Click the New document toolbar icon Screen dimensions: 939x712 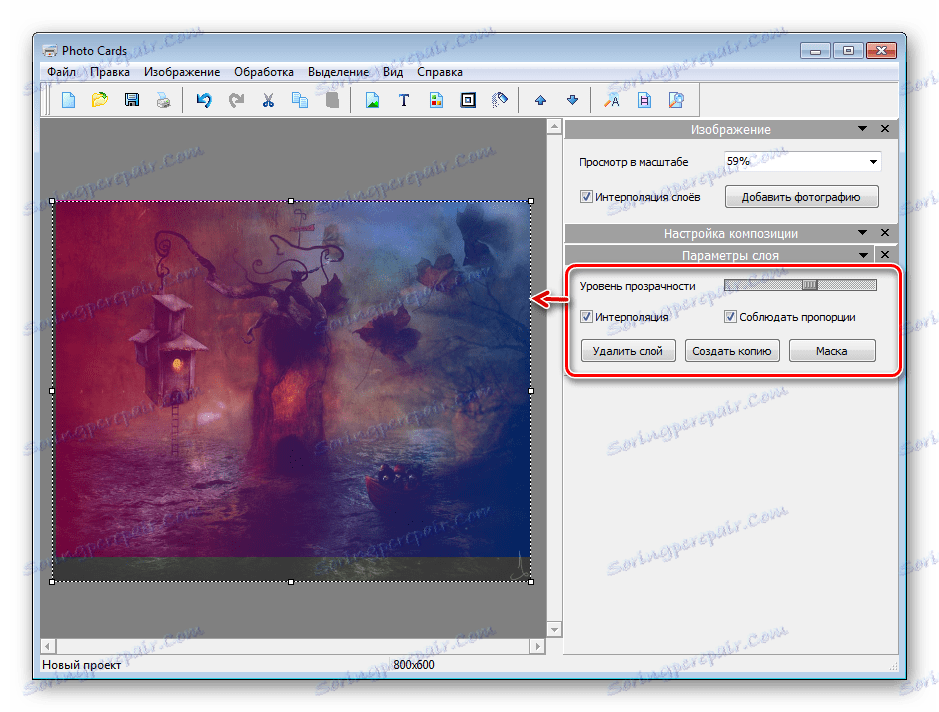pyautogui.click(x=69, y=100)
